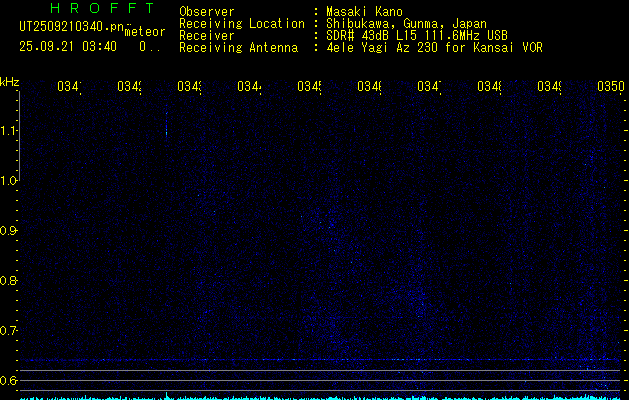The height and width of the screenshot is (400, 629).
Task: Click the 0.7 kHz axis label
Action: (x=8, y=331)
